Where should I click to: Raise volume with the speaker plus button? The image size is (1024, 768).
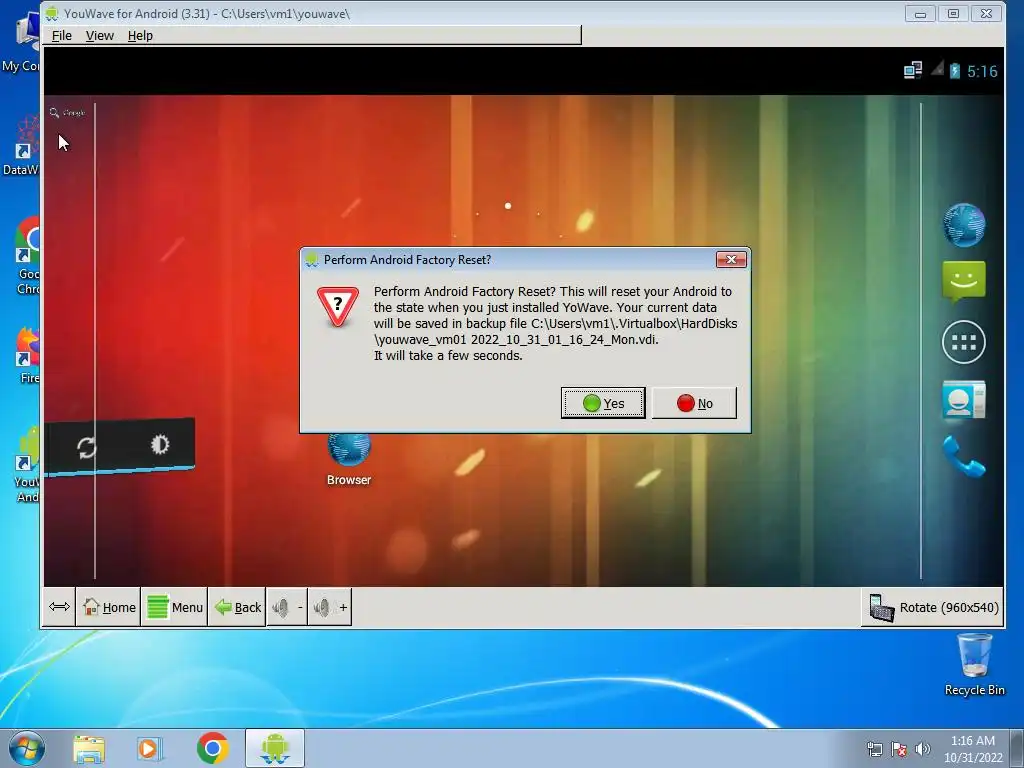pyautogui.click(x=330, y=607)
